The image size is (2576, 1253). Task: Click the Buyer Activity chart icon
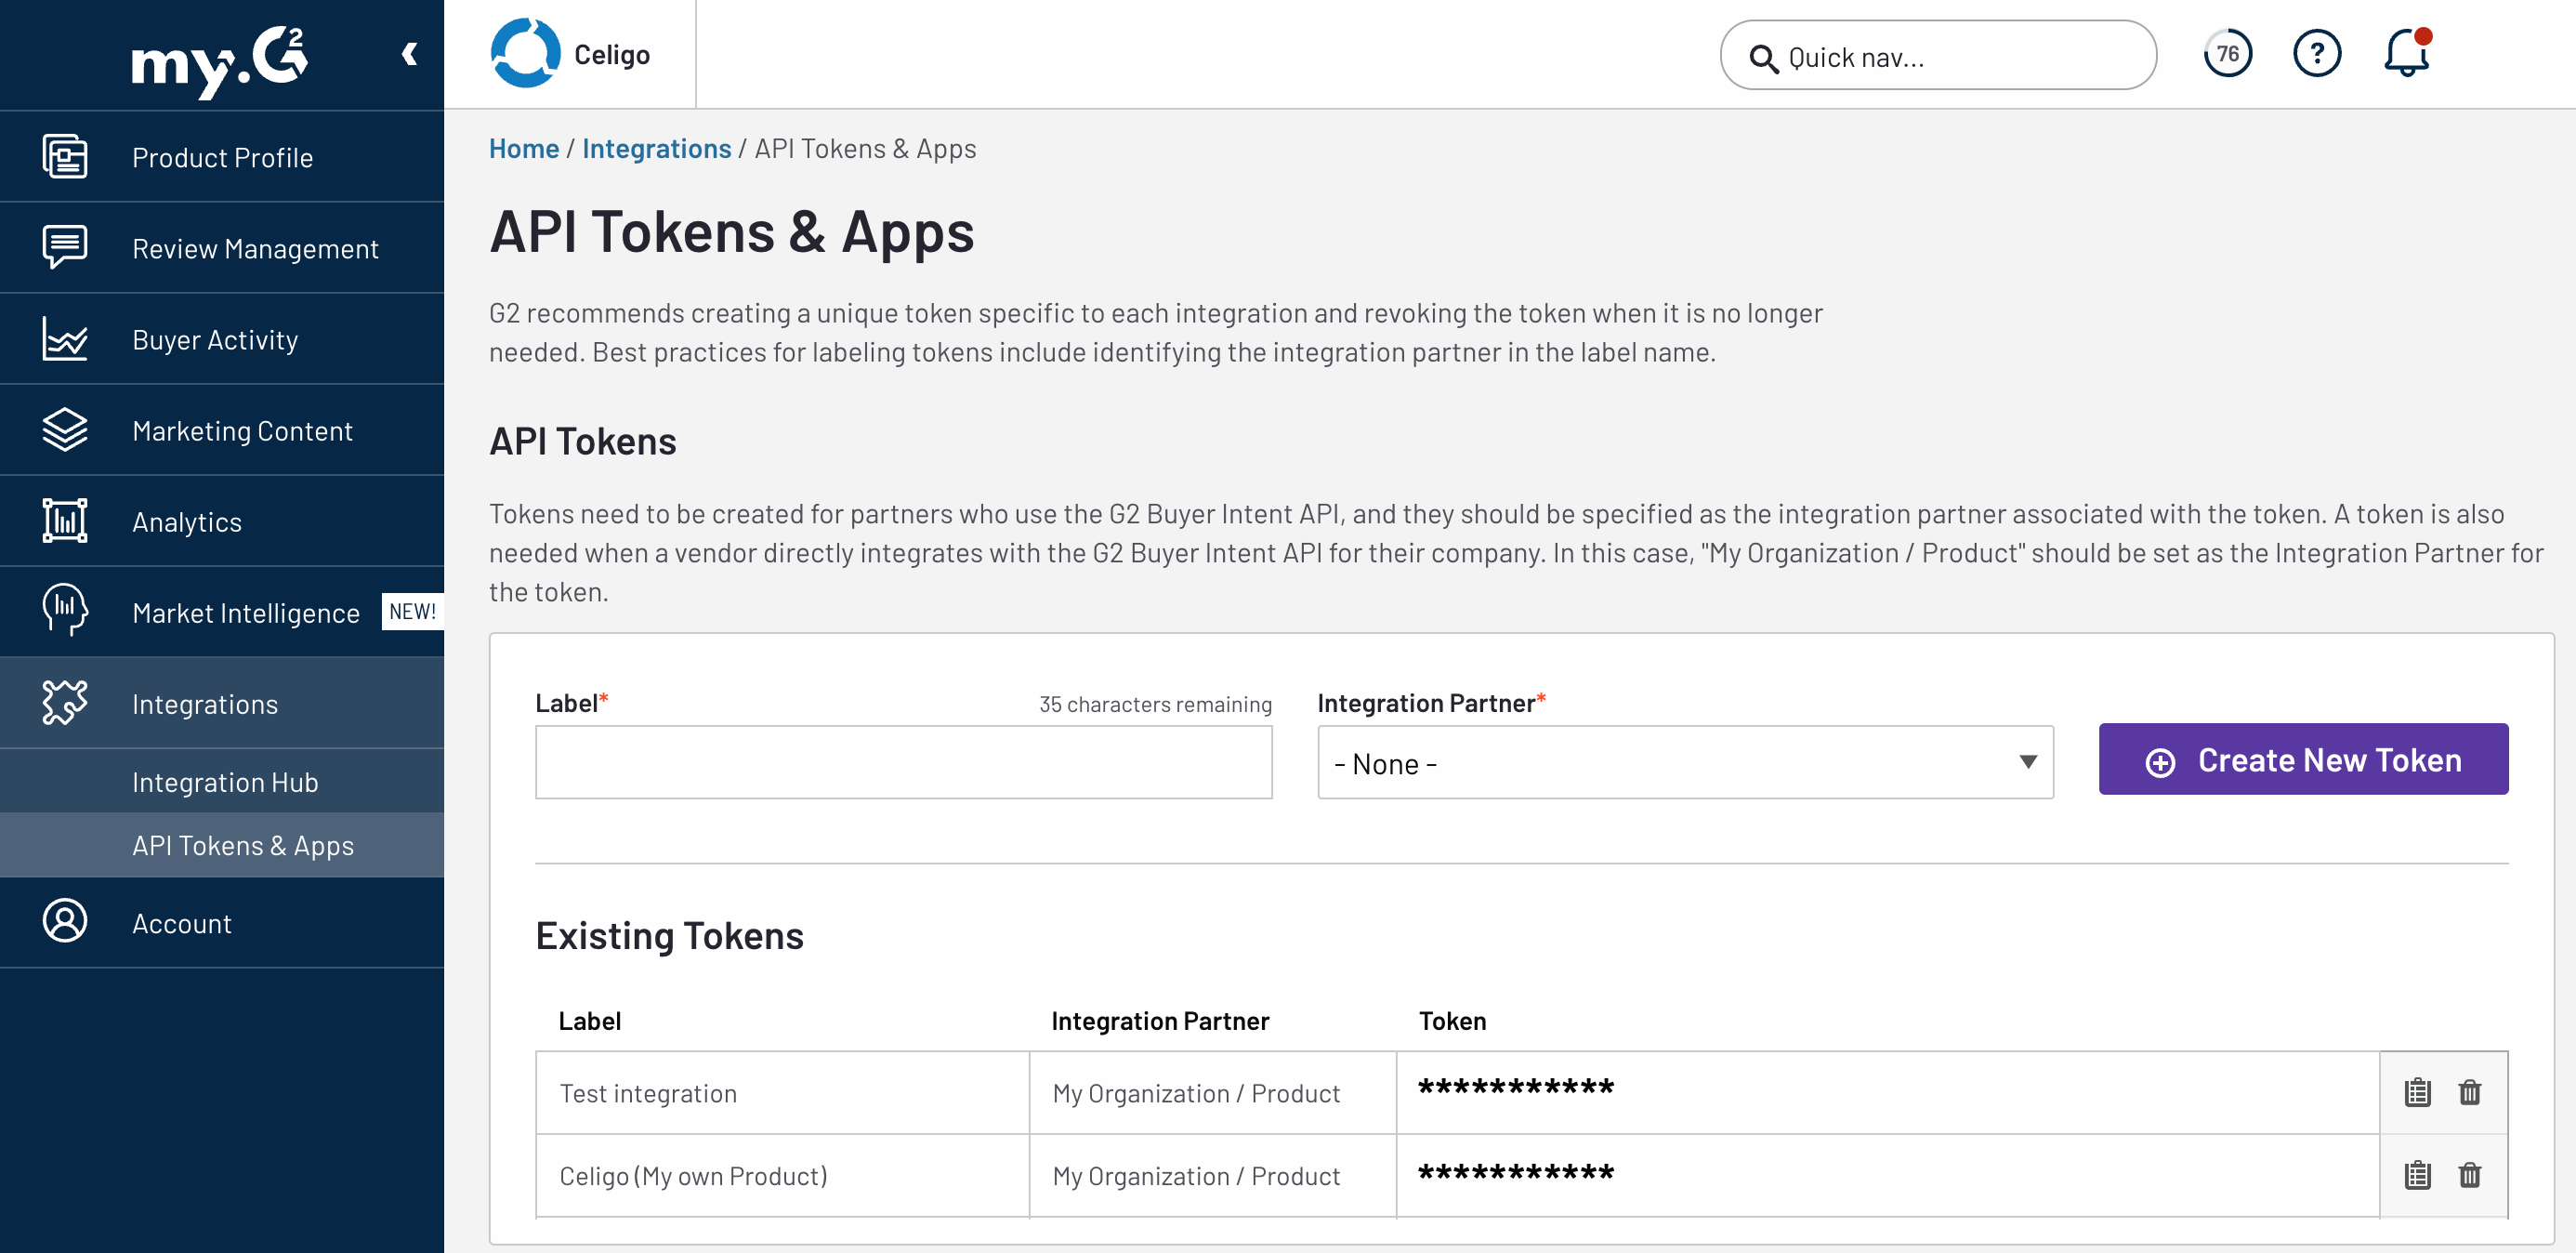tap(65, 339)
